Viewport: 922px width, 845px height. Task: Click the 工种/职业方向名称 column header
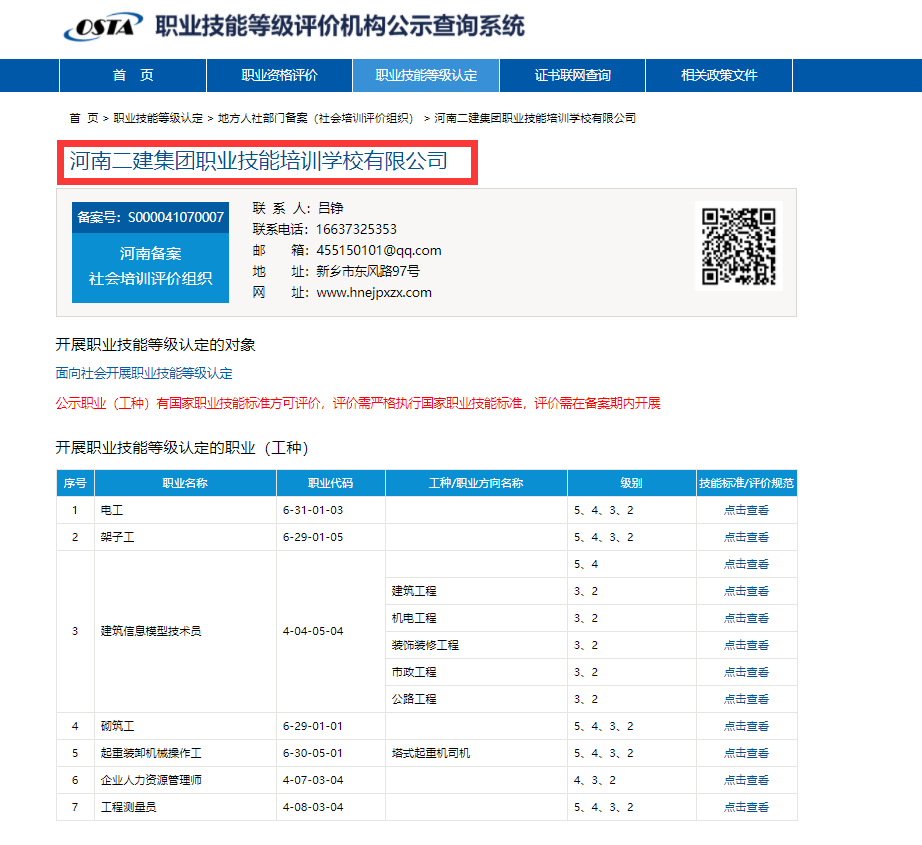coord(476,483)
